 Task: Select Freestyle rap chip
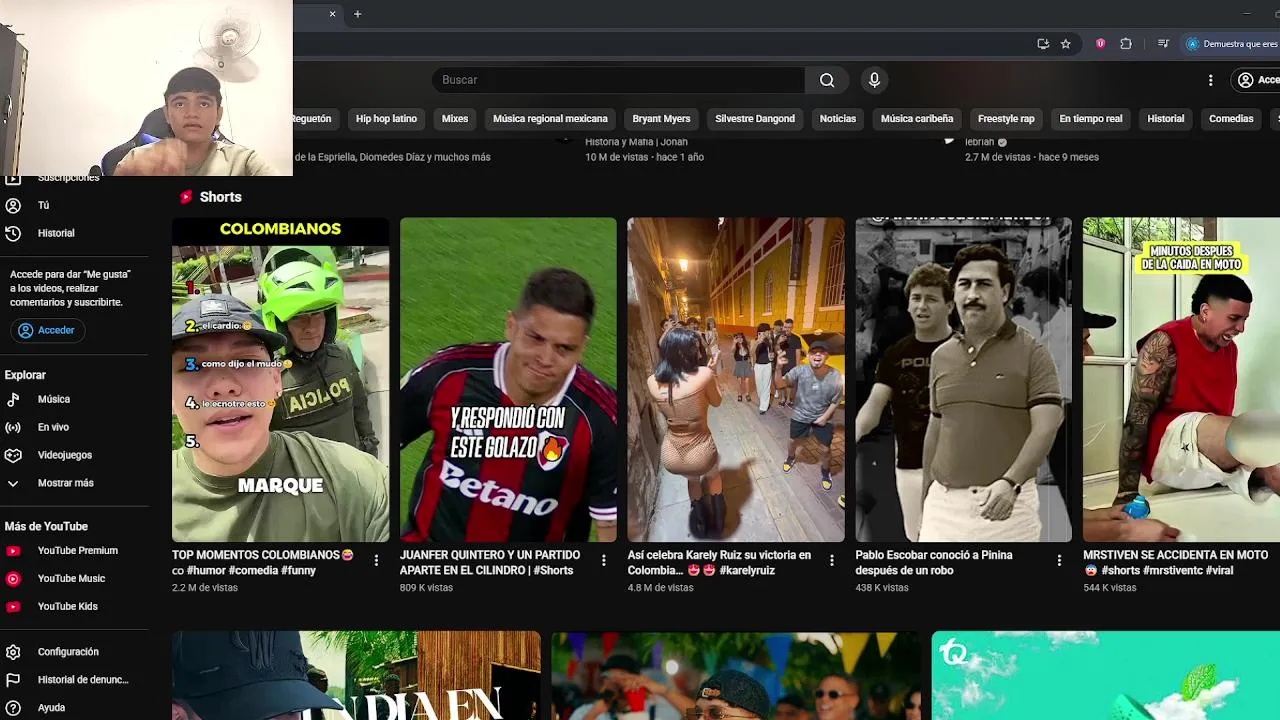pos(1006,118)
